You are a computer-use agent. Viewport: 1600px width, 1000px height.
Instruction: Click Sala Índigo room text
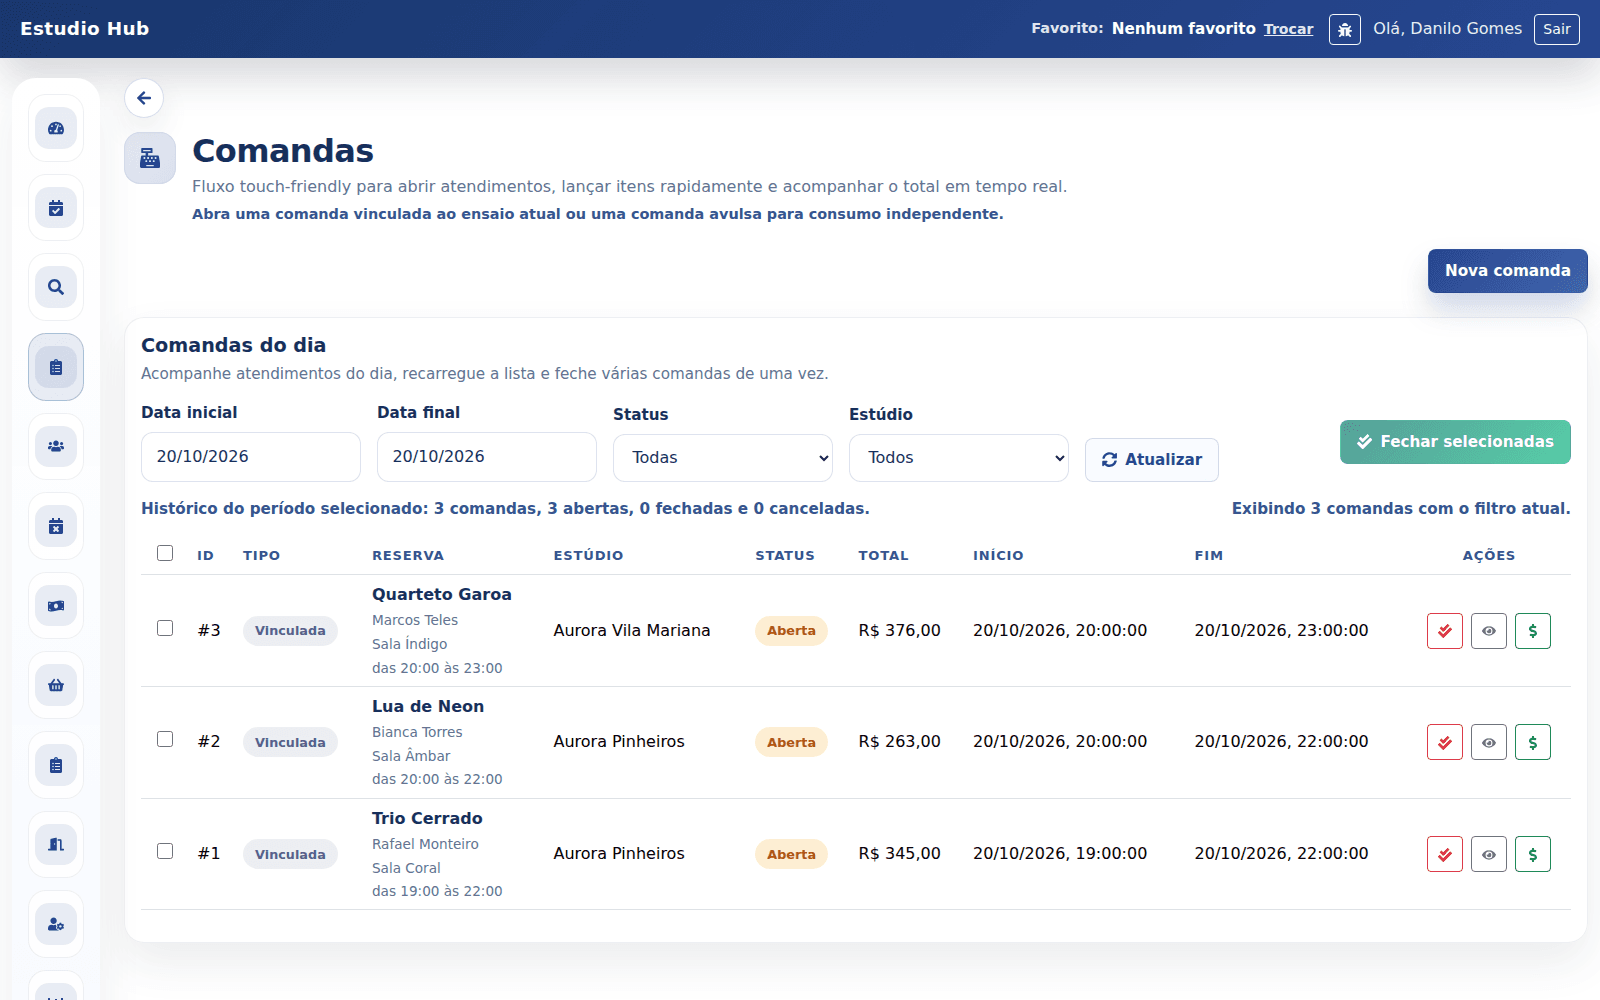pos(410,644)
